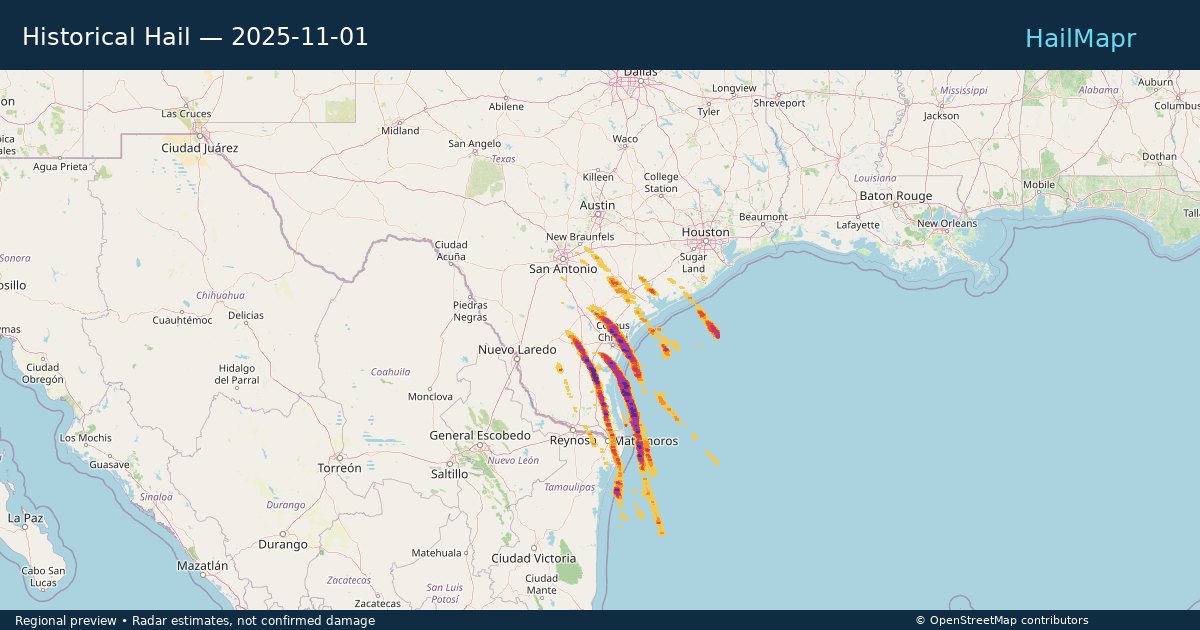This screenshot has height=630, width=1200.
Task: Click the Monclova city label
Action: pos(431,397)
